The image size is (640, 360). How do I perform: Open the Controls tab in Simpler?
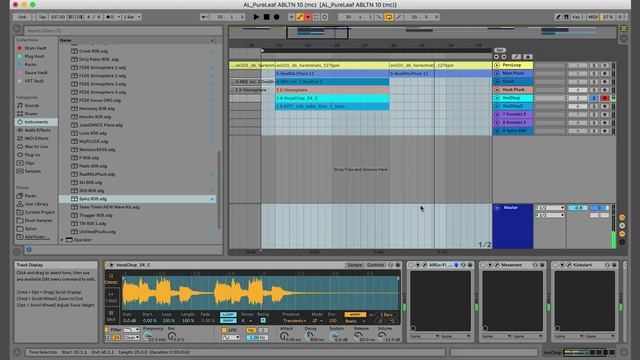point(376,265)
